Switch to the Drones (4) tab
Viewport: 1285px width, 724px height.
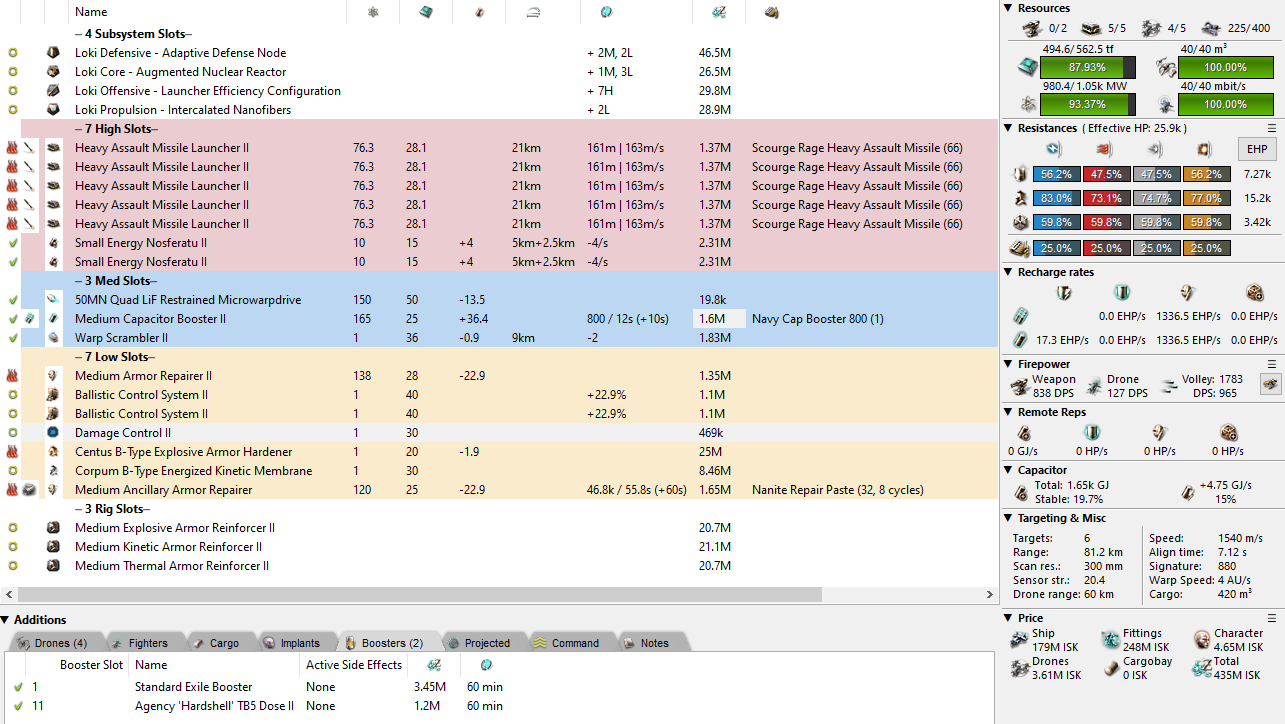[x=56, y=643]
